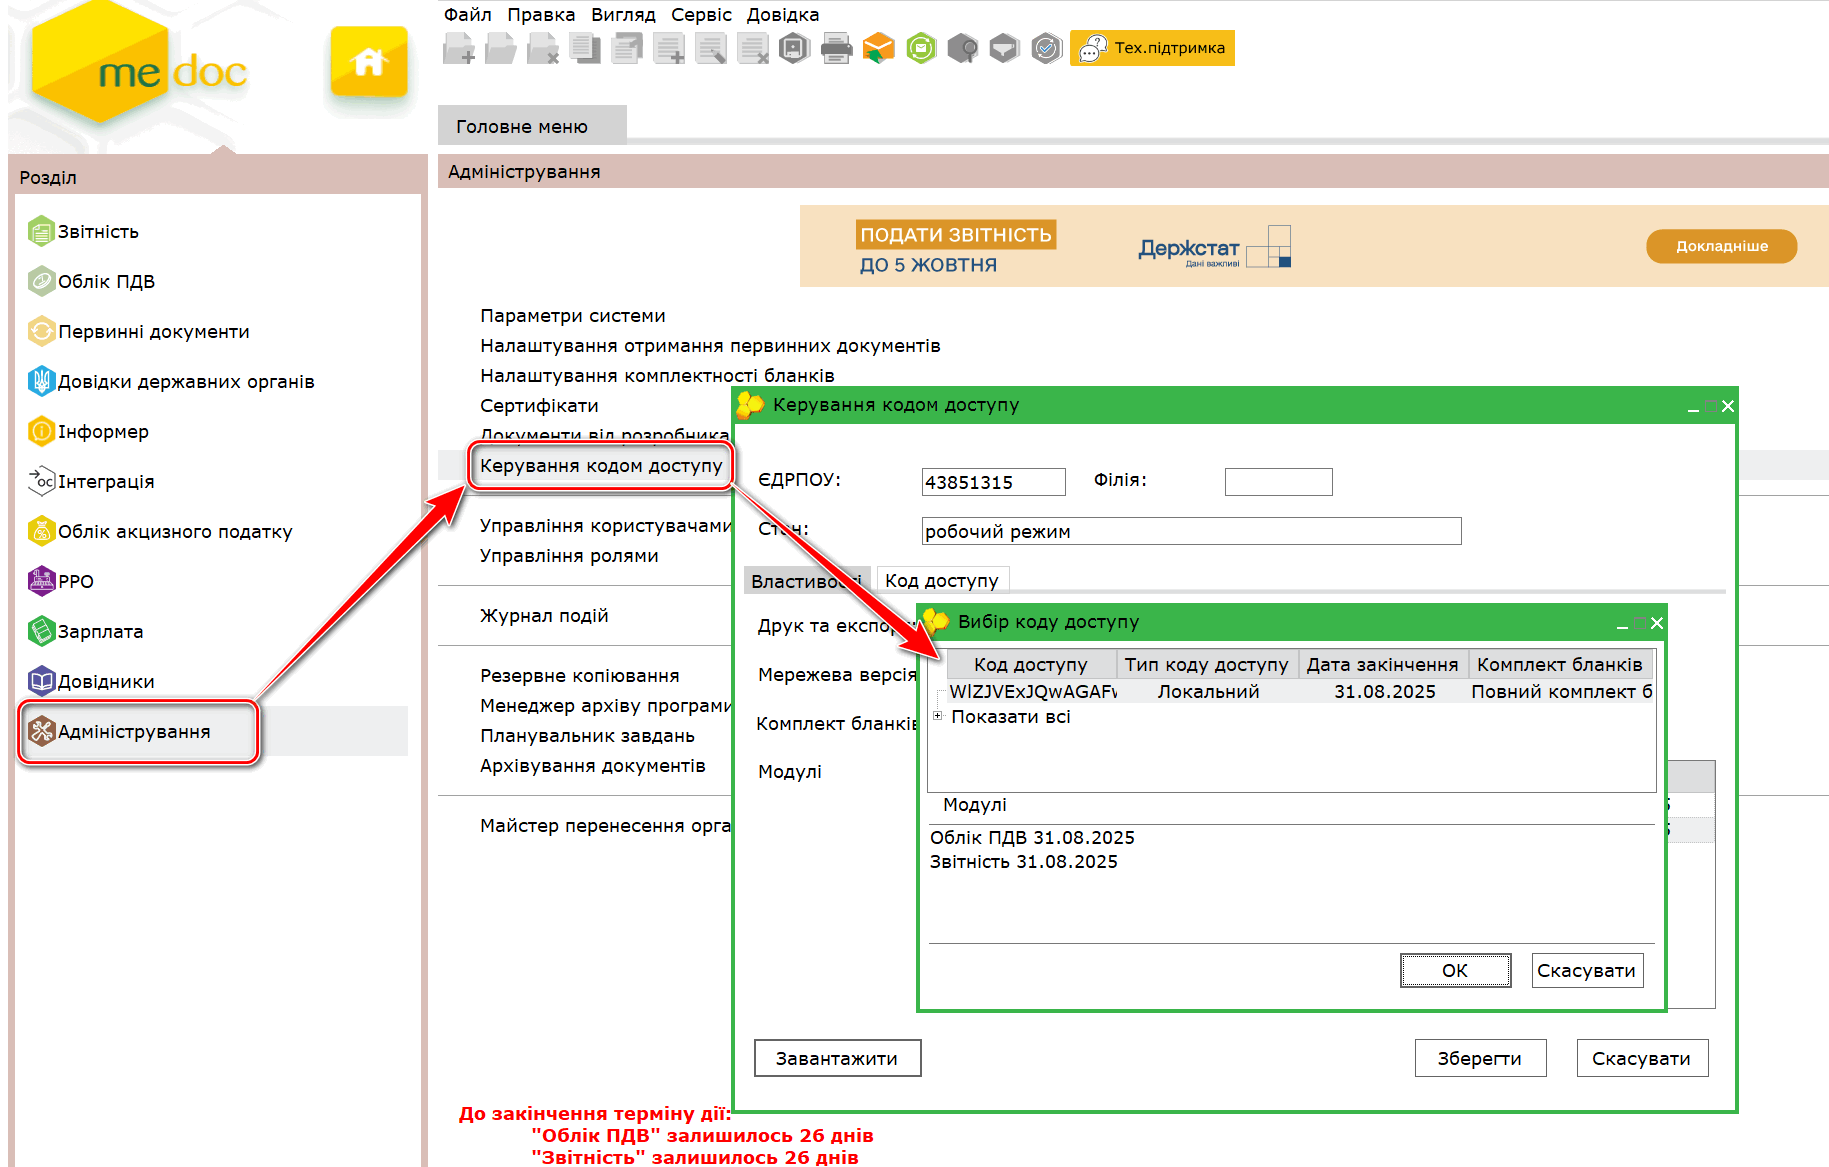The width and height of the screenshot is (1829, 1167).
Task: Open Тех.підтримка support chat
Action: [x=1152, y=48]
